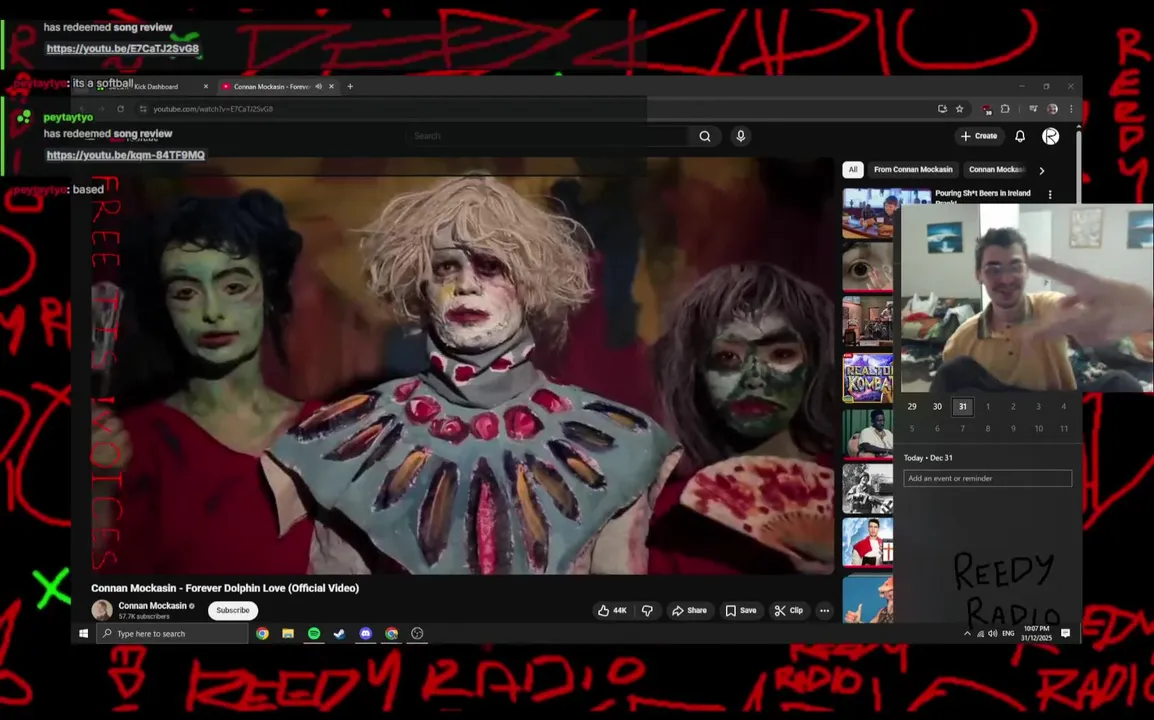This screenshot has height=720, width=1154.
Task: Click the taskbar clock 10:07 PM
Action: [1036, 634]
